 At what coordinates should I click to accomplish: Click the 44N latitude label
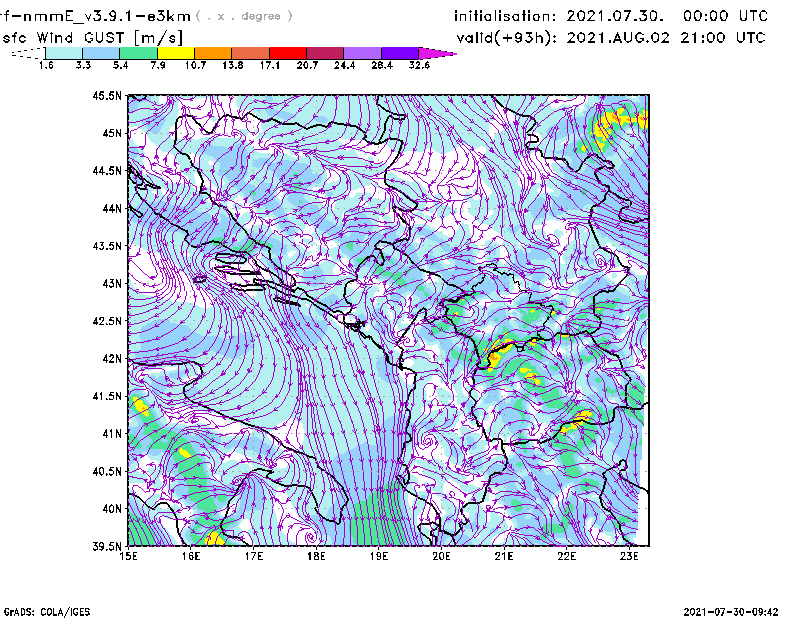pyautogui.click(x=112, y=208)
